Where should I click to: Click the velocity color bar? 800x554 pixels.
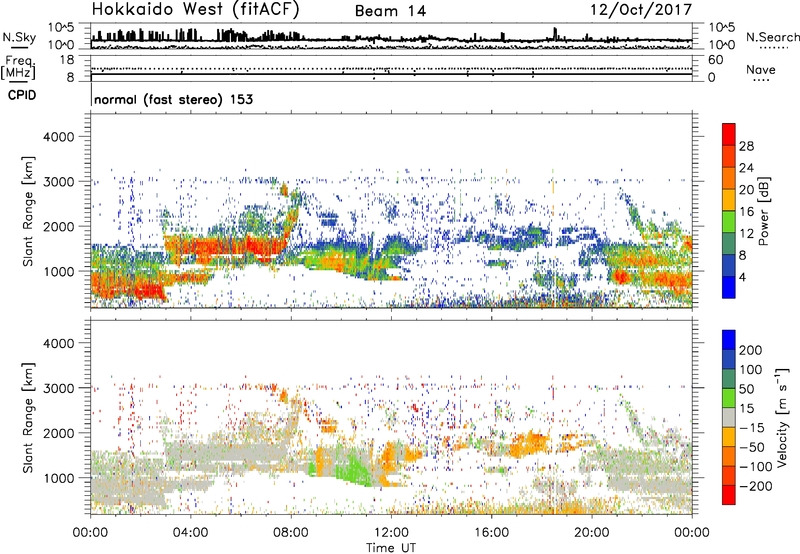(x=729, y=417)
